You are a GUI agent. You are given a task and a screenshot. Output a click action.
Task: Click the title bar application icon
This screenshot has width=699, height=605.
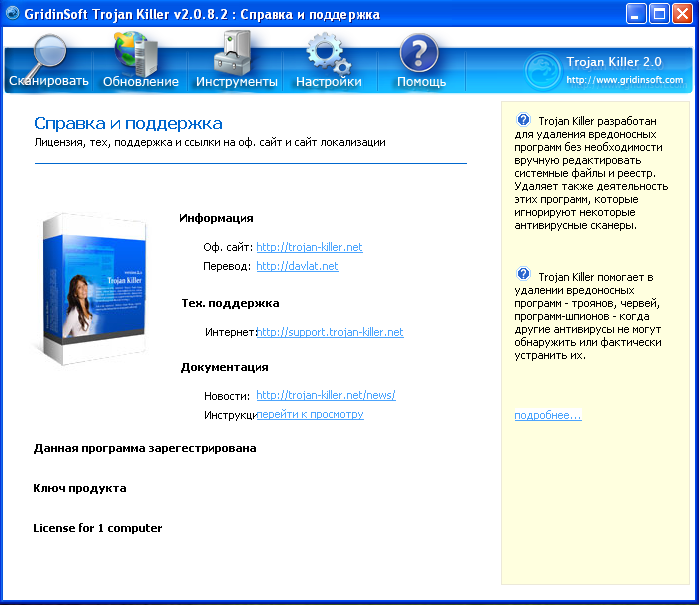click(12, 13)
